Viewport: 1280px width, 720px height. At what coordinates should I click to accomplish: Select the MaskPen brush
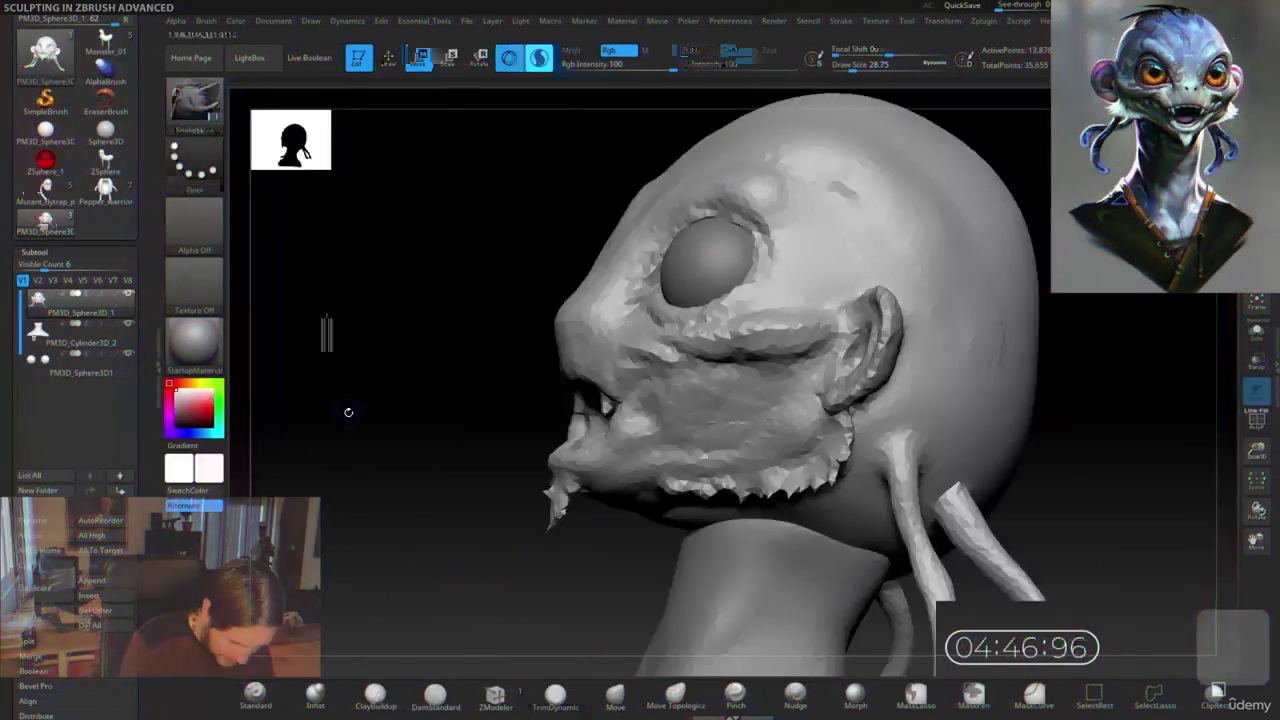pyautogui.click(x=974, y=696)
